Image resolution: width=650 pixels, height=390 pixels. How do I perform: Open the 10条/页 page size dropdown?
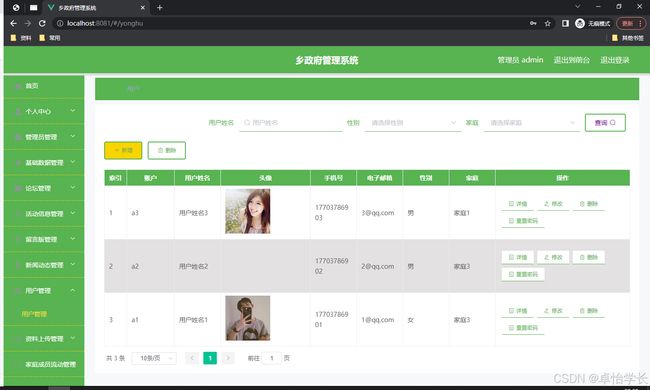coord(154,358)
